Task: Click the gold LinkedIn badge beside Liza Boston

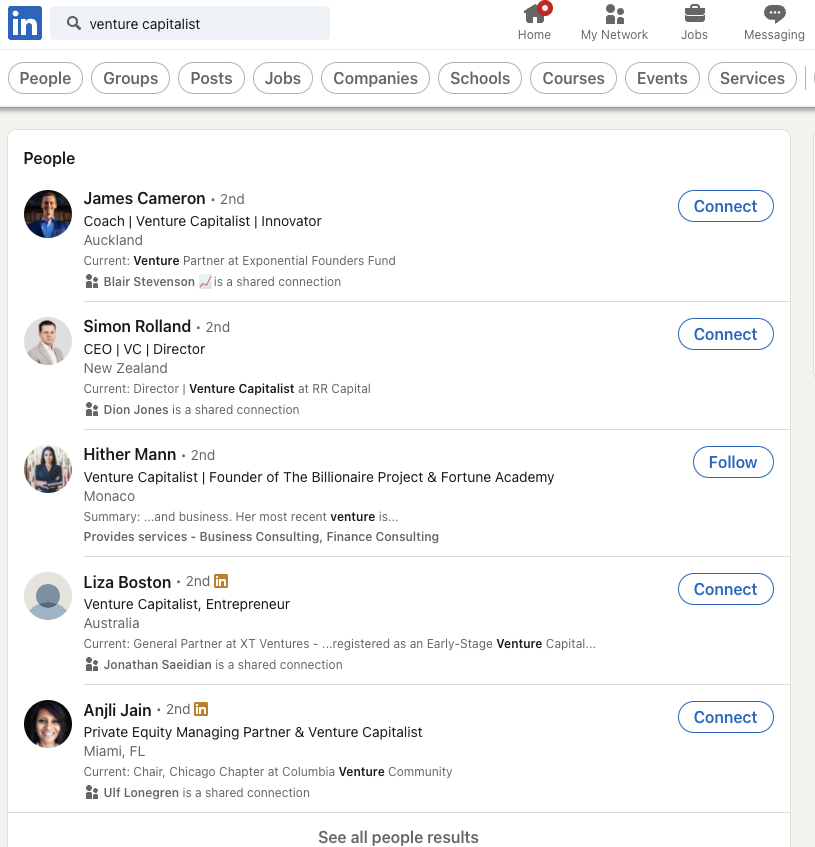Action: pos(220,581)
